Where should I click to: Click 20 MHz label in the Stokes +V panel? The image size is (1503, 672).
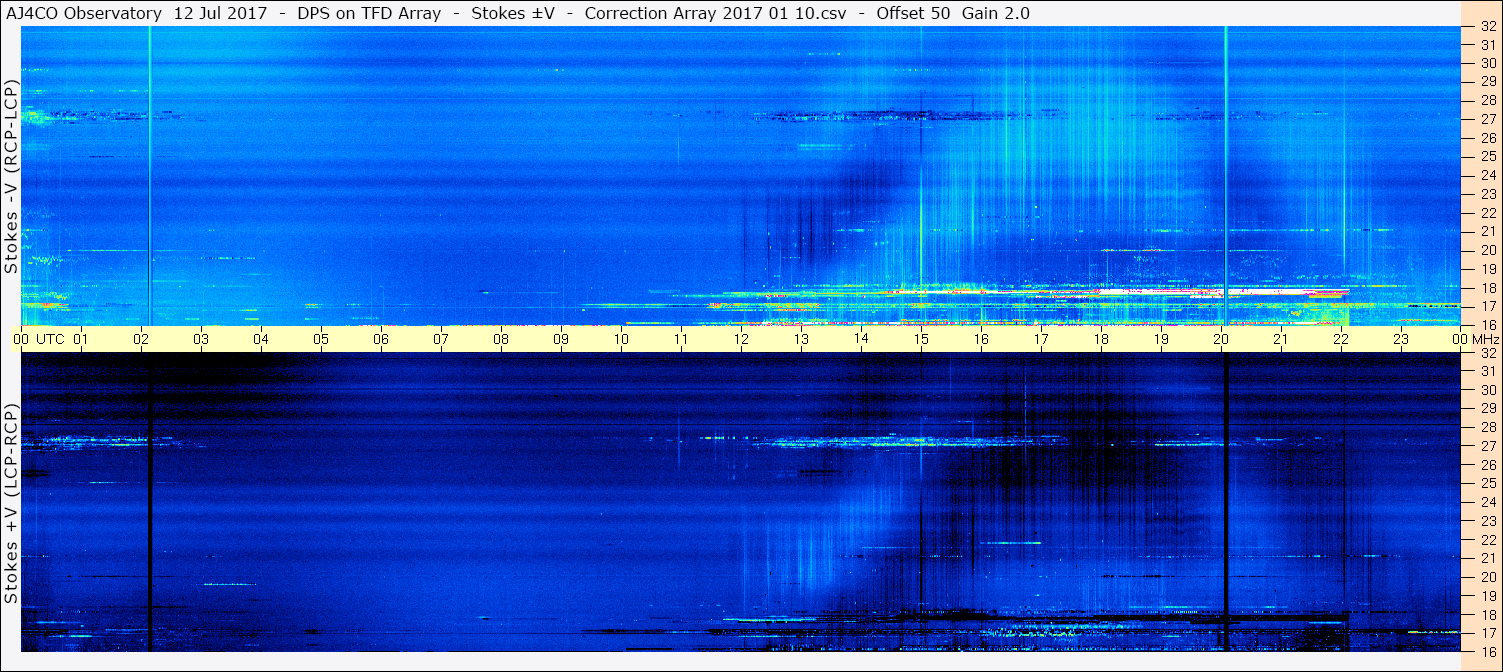(x=1488, y=577)
